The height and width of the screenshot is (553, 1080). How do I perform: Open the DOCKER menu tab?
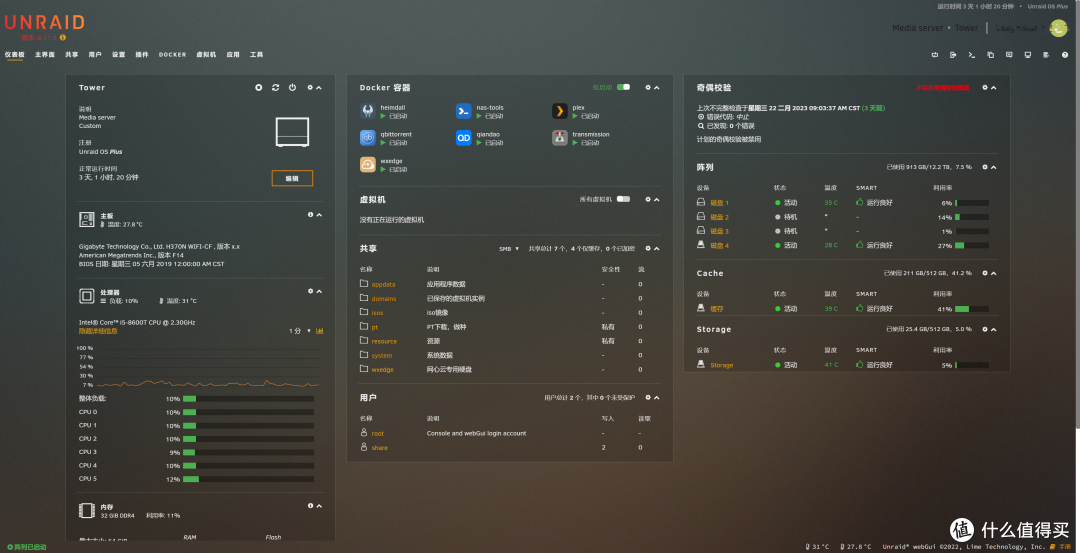point(172,54)
